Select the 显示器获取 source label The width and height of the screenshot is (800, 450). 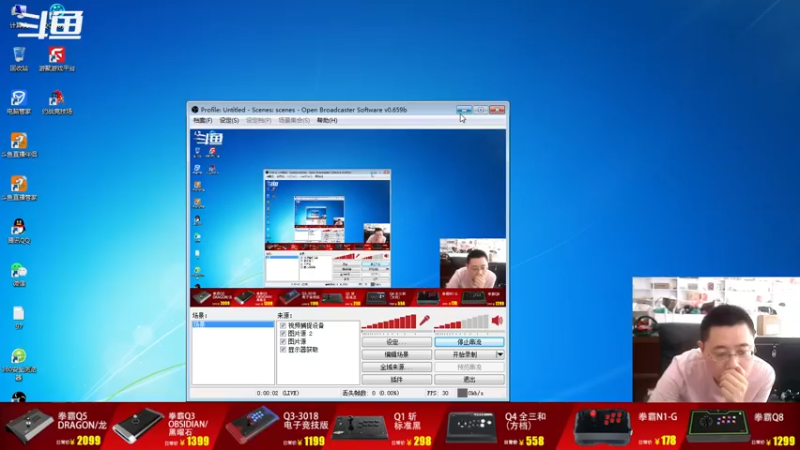[x=303, y=350]
